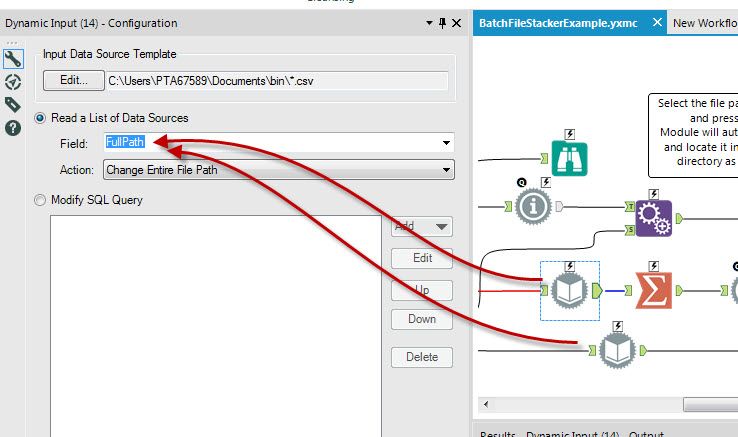Viewport: 738px width, 437px height.
Task: Click lightning badge above the binoculars tool
Action: [x=570, y=134]
